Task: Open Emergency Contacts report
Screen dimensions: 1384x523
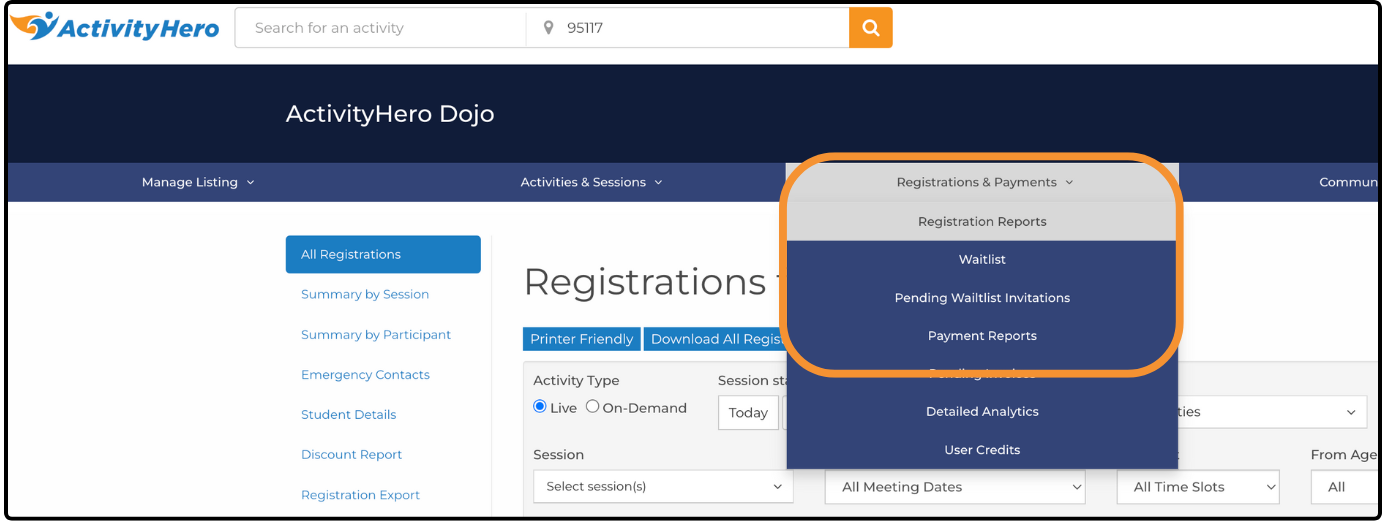Action: (365, 375)
